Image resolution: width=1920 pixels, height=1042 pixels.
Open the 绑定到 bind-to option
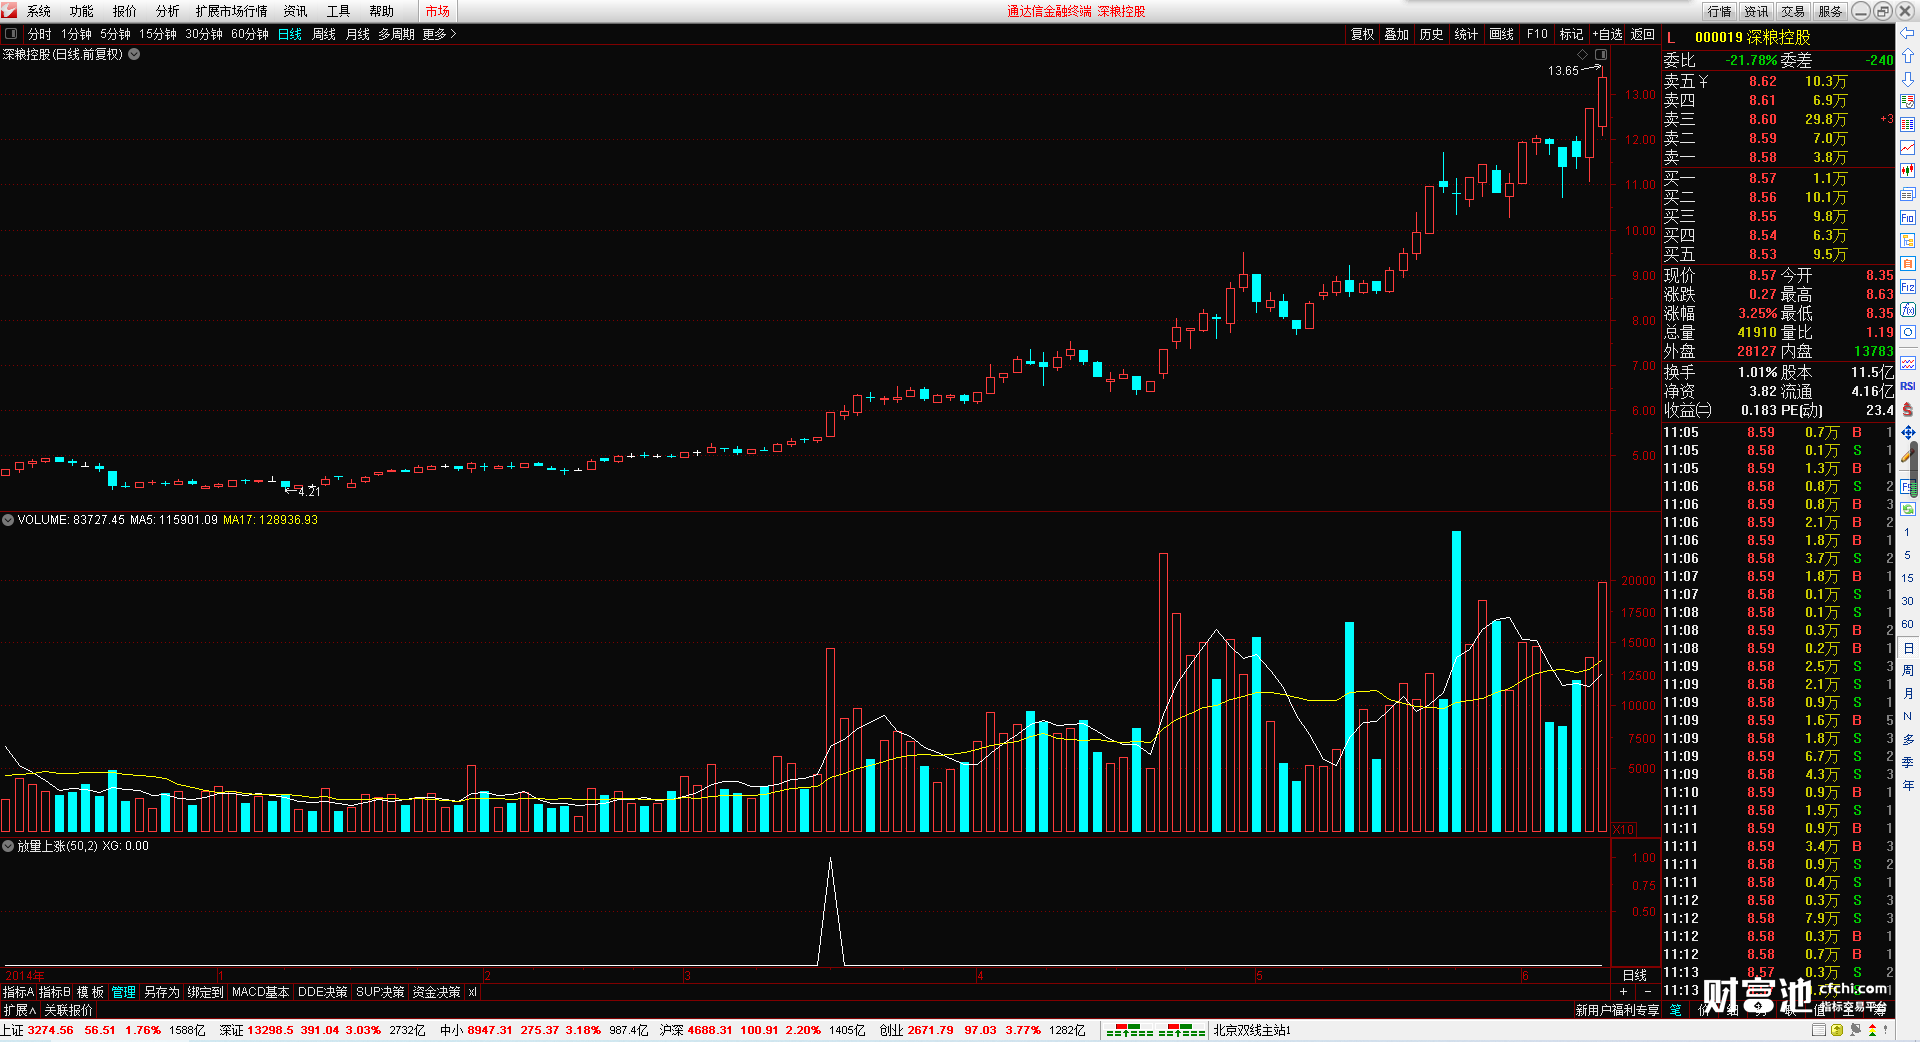[205, 992]
